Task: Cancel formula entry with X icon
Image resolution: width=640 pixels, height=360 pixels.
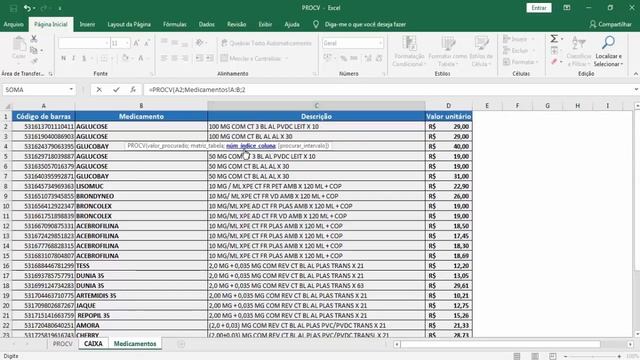Action: (99, 89)
